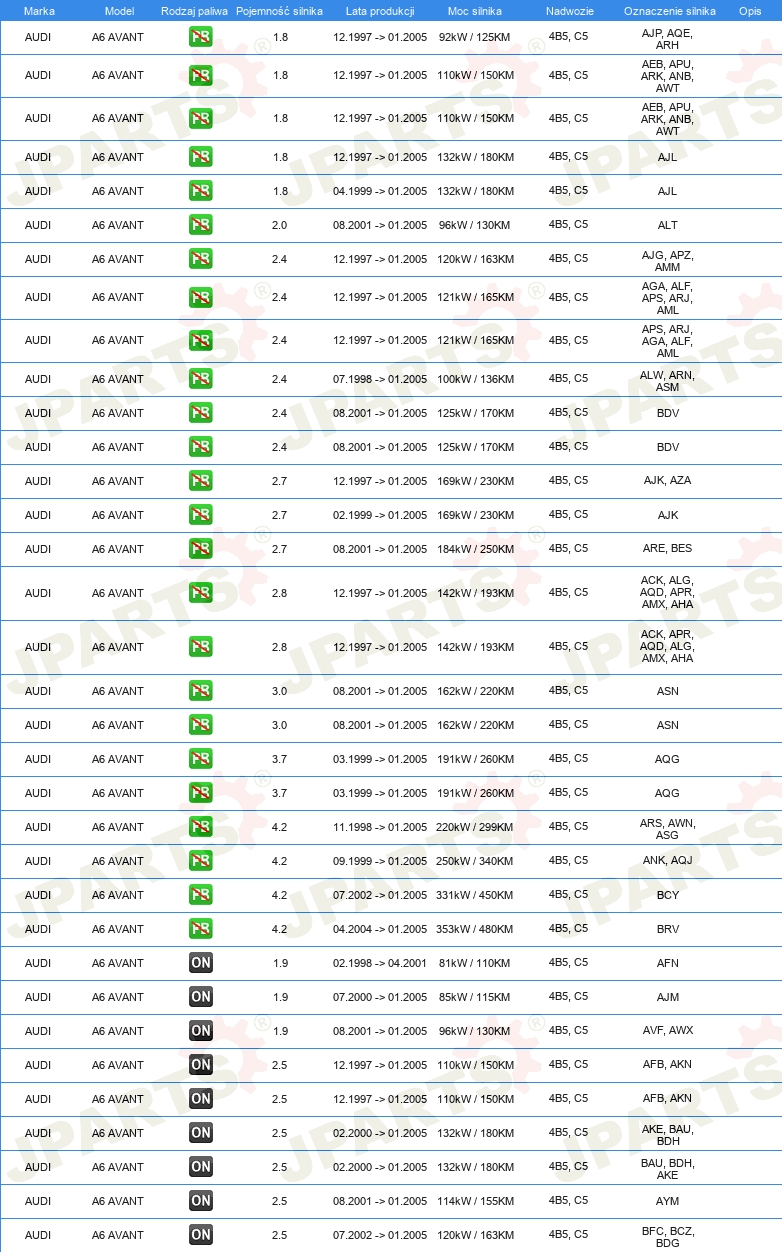Image resolution: width=782 pixels, height=1252 pixels.
Task: Select petrol icon in the BRV 480KM row
Action: click(x=200, y=929)
